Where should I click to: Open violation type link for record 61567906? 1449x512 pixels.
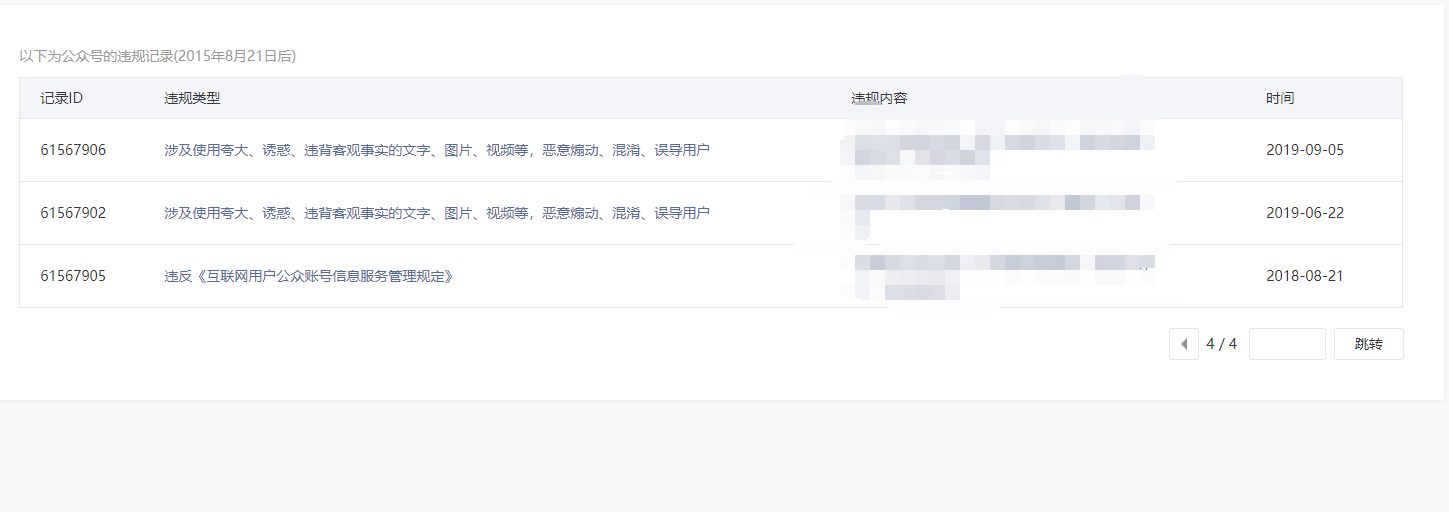coord(437,150)
